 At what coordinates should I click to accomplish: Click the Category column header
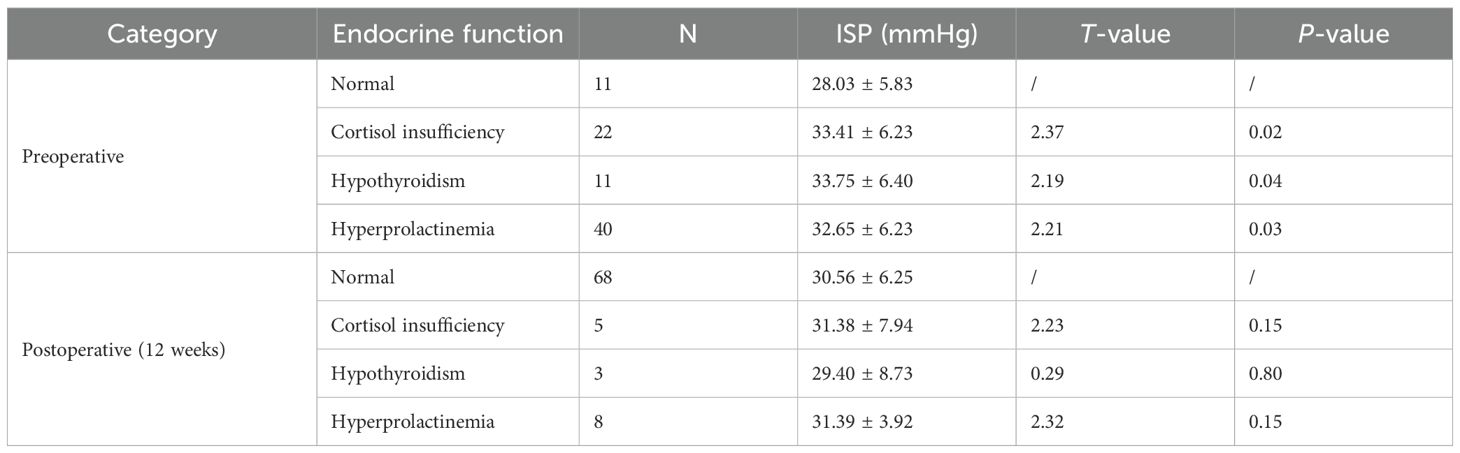162,34
